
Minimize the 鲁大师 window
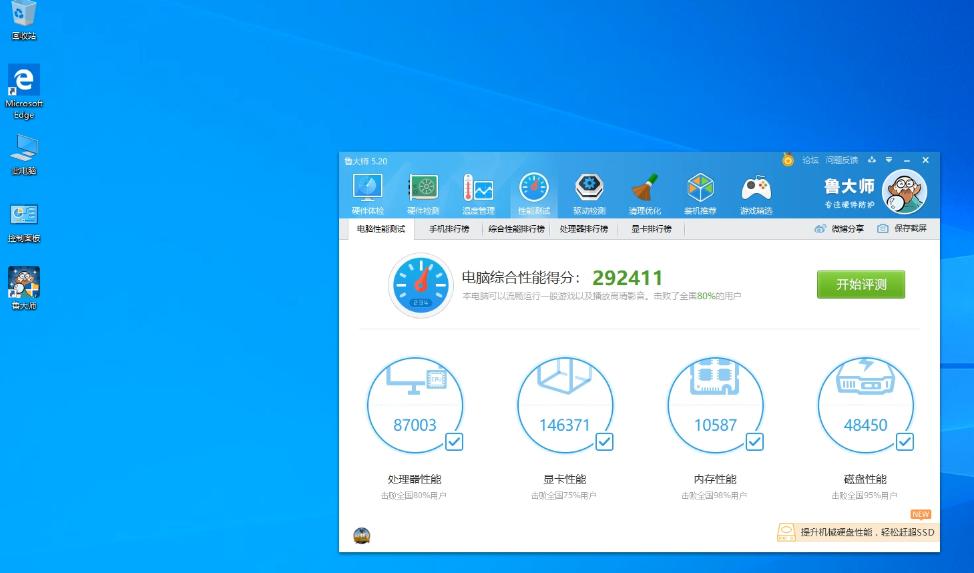pos(907,160)
